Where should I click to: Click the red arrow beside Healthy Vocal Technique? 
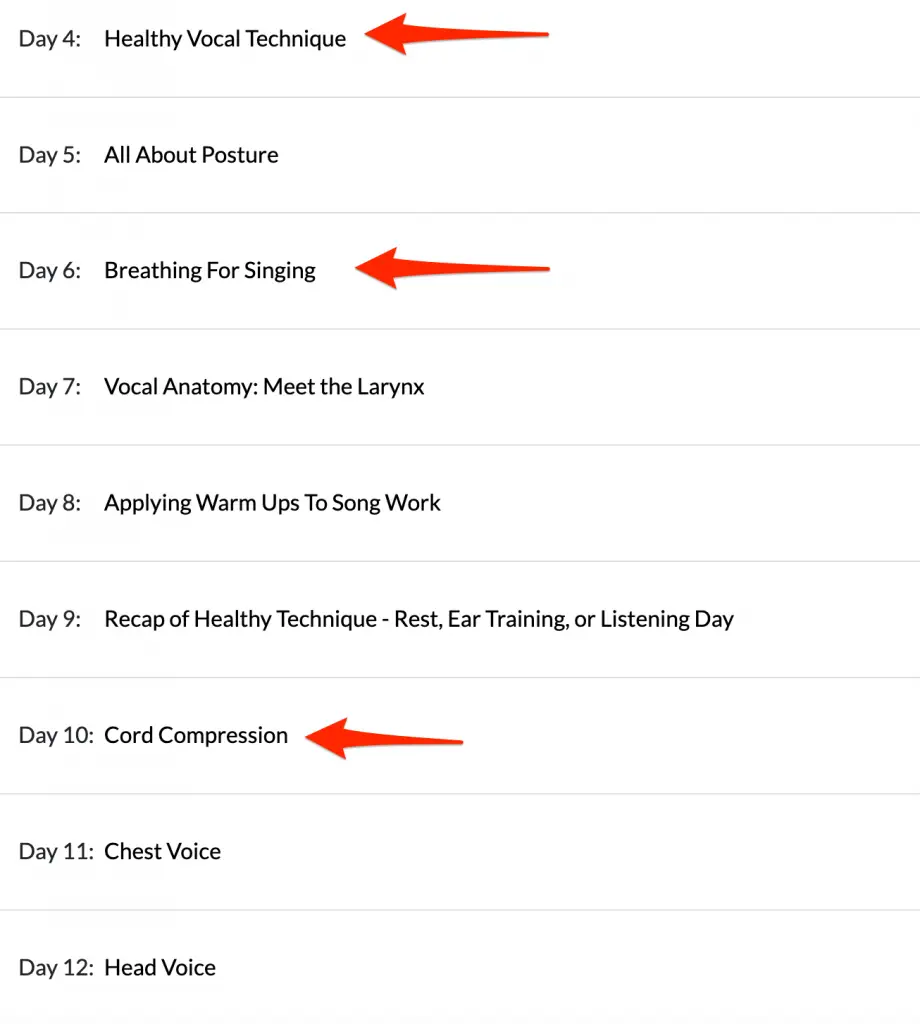[456, 34]
